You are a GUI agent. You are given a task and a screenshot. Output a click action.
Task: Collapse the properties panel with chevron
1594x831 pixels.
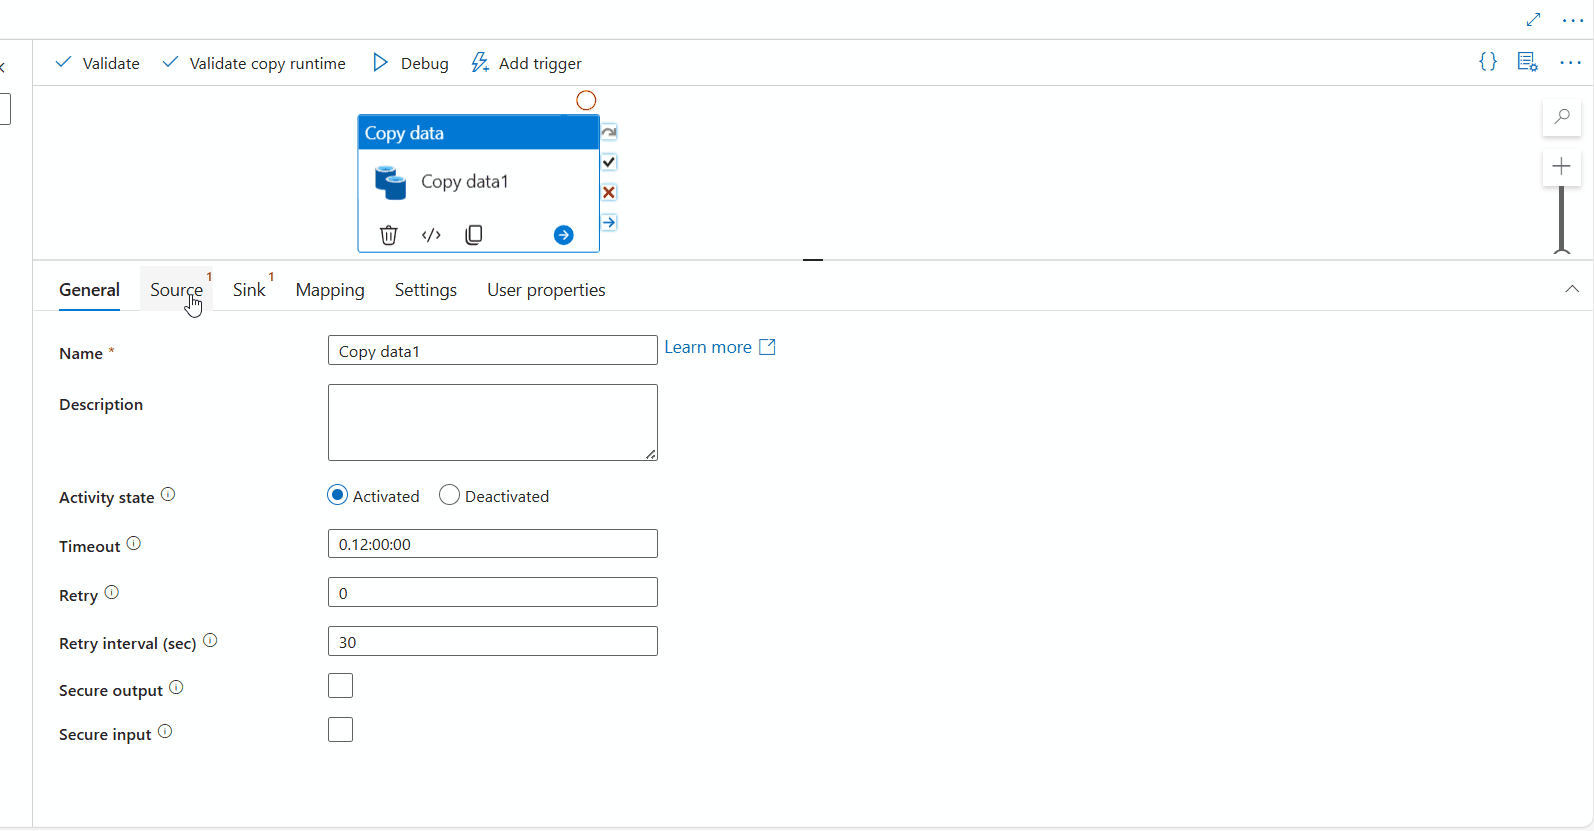click(x=1572, y=289)
